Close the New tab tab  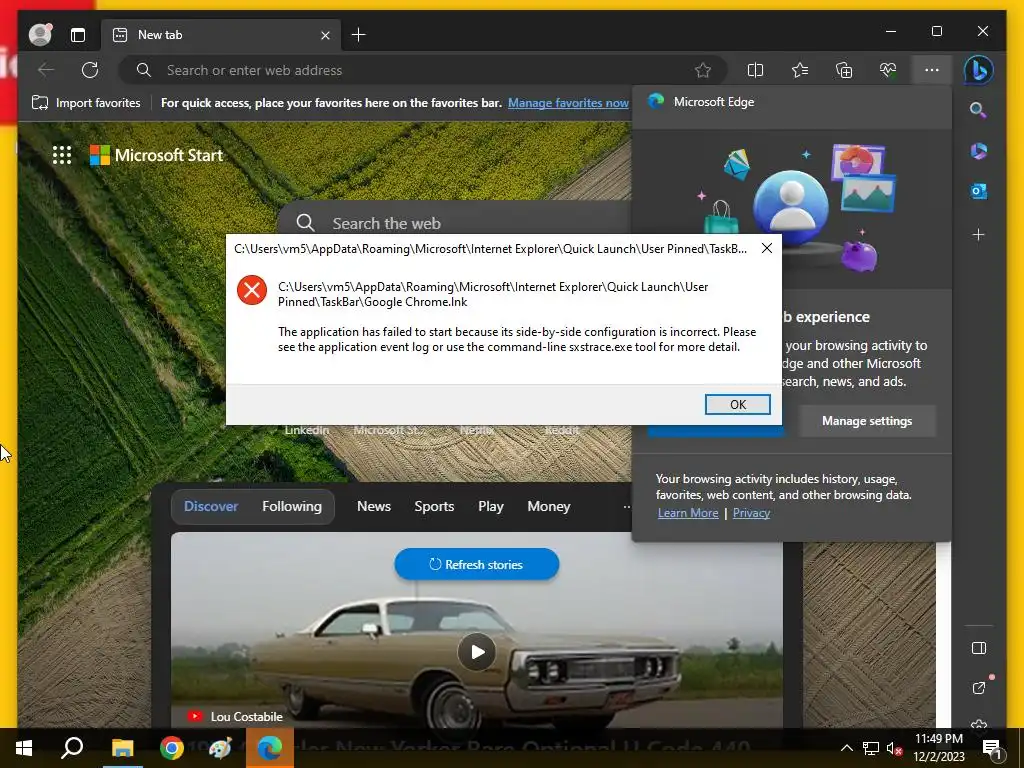[325, 35]
